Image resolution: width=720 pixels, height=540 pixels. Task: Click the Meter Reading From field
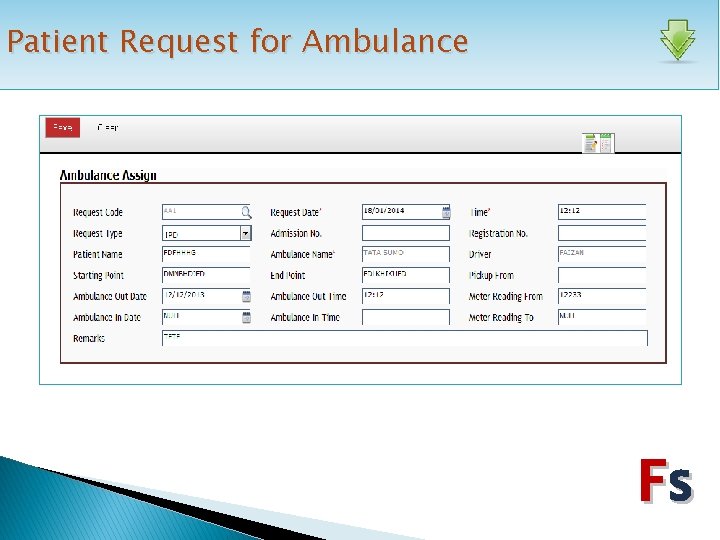tap(602, 296)
